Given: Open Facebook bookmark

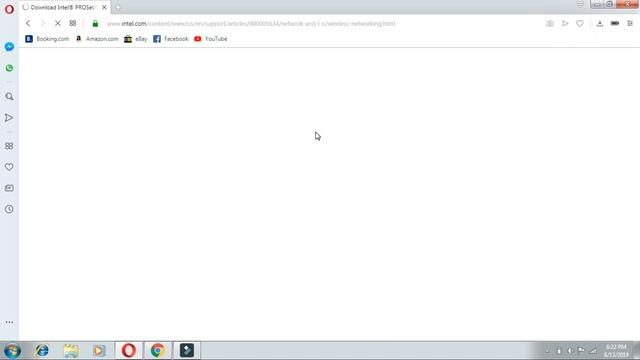Looking at the screenshot, I should [171, 39].
